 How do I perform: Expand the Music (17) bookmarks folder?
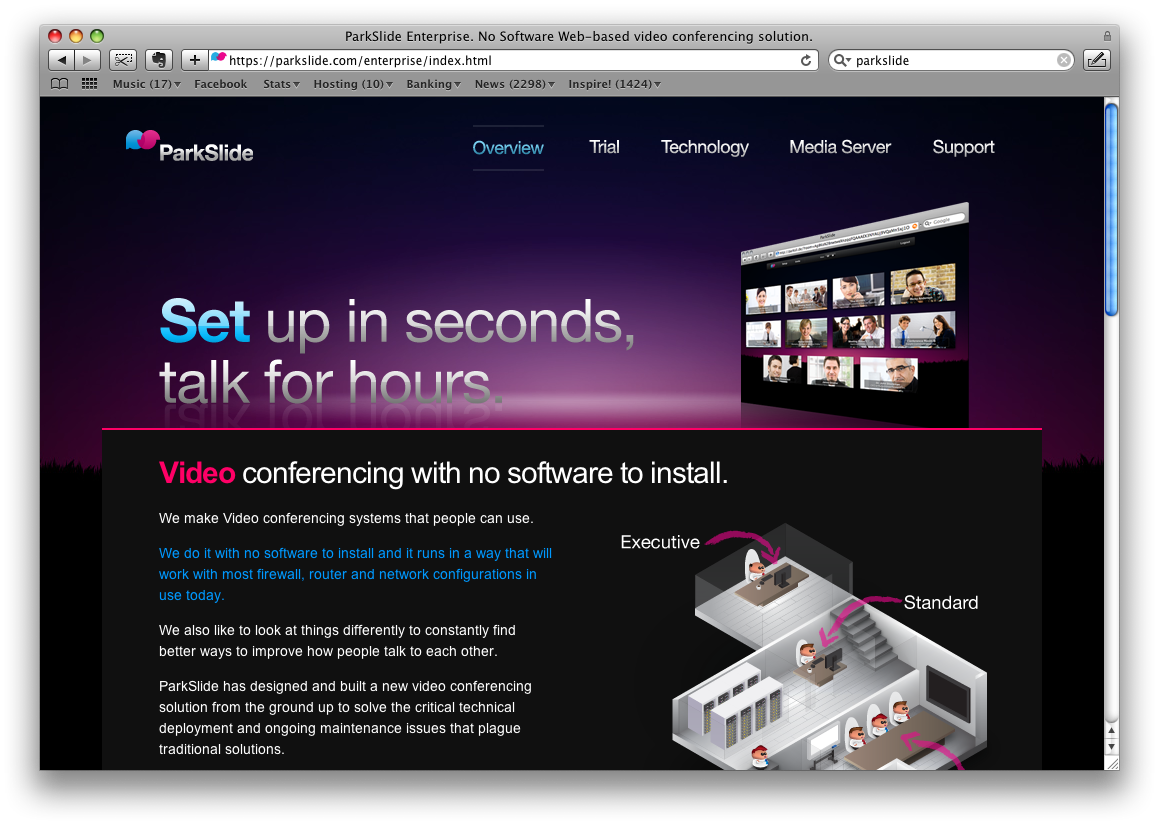tap(146, 84)
